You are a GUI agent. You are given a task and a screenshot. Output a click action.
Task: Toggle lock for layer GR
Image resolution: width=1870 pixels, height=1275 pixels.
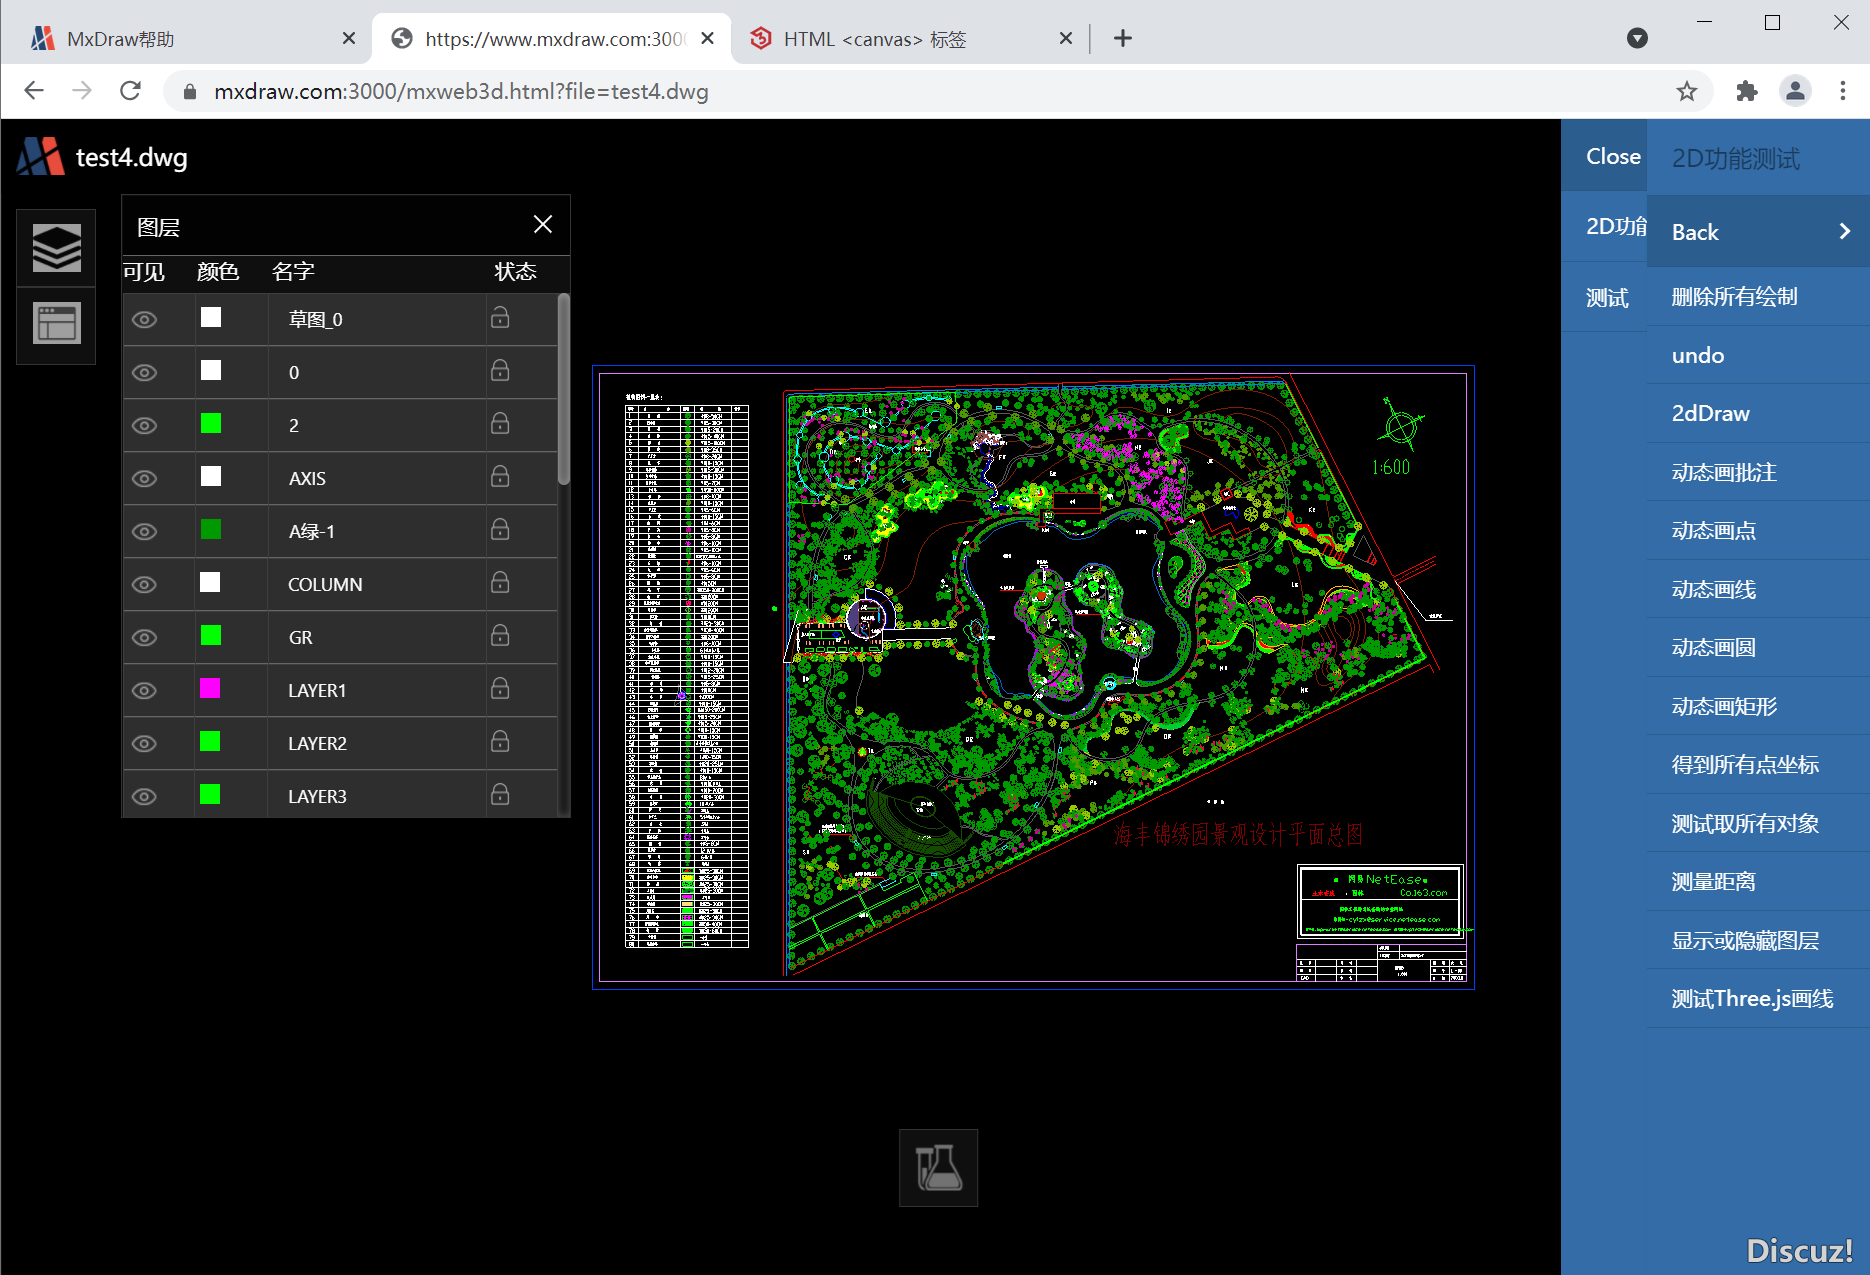click(500, 636)
